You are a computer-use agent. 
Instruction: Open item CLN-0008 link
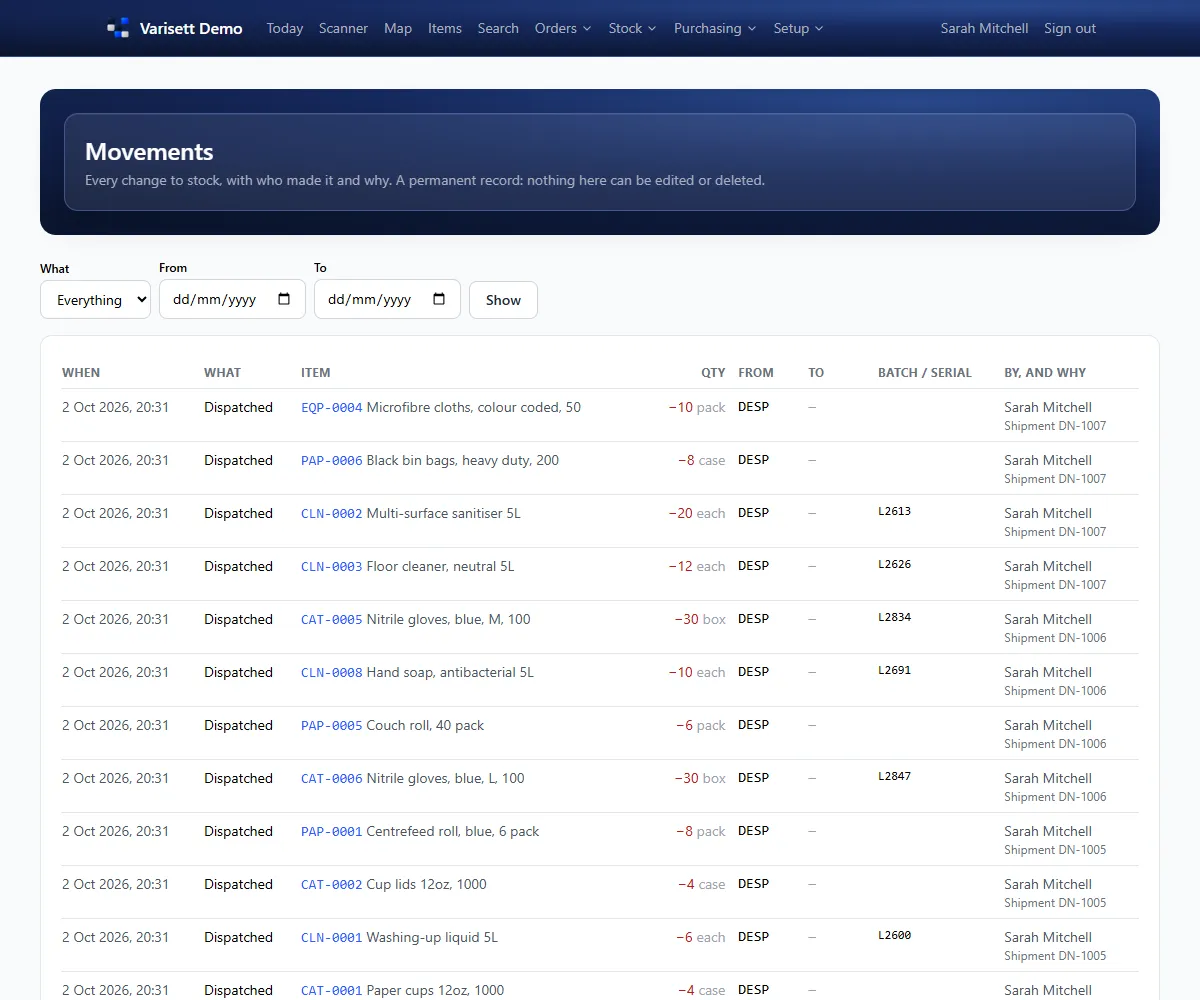click(332, 672)
